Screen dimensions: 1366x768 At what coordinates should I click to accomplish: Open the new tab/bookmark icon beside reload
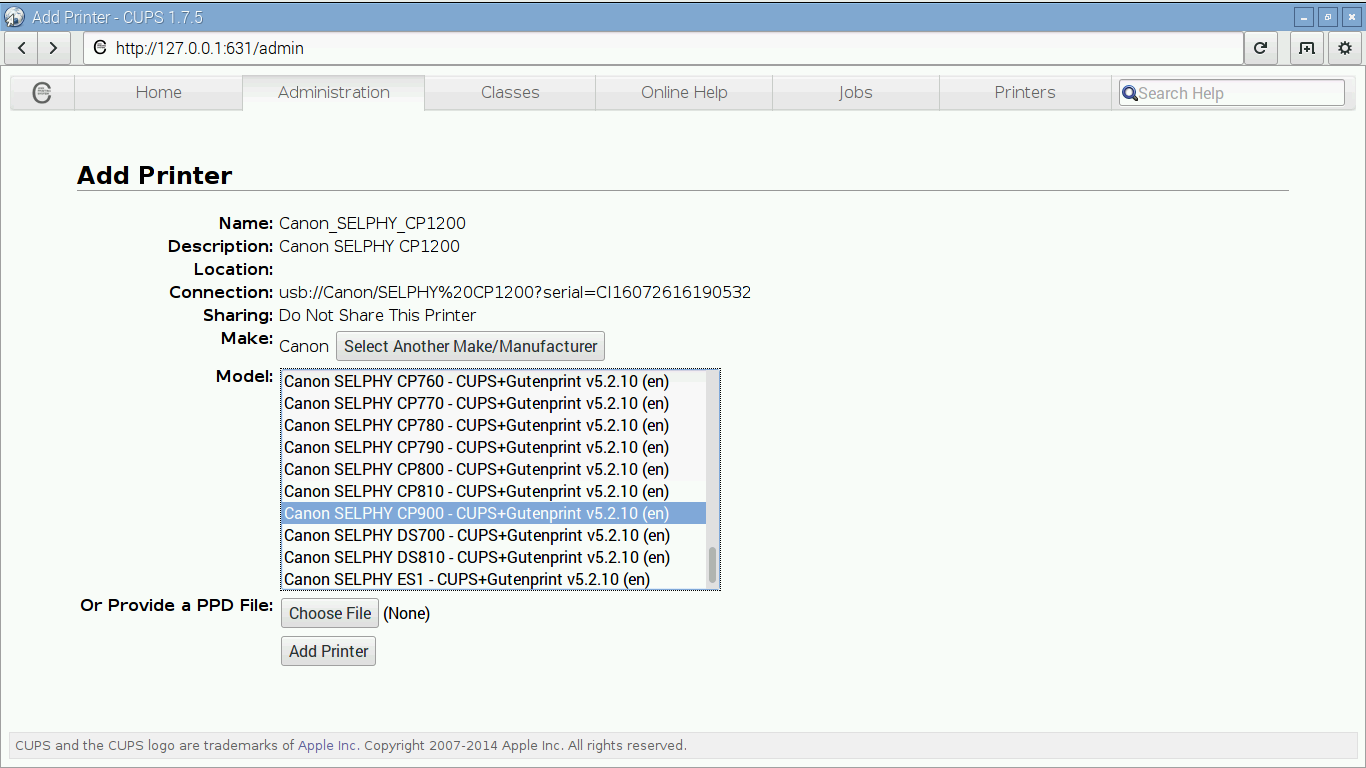point(1306,48)
